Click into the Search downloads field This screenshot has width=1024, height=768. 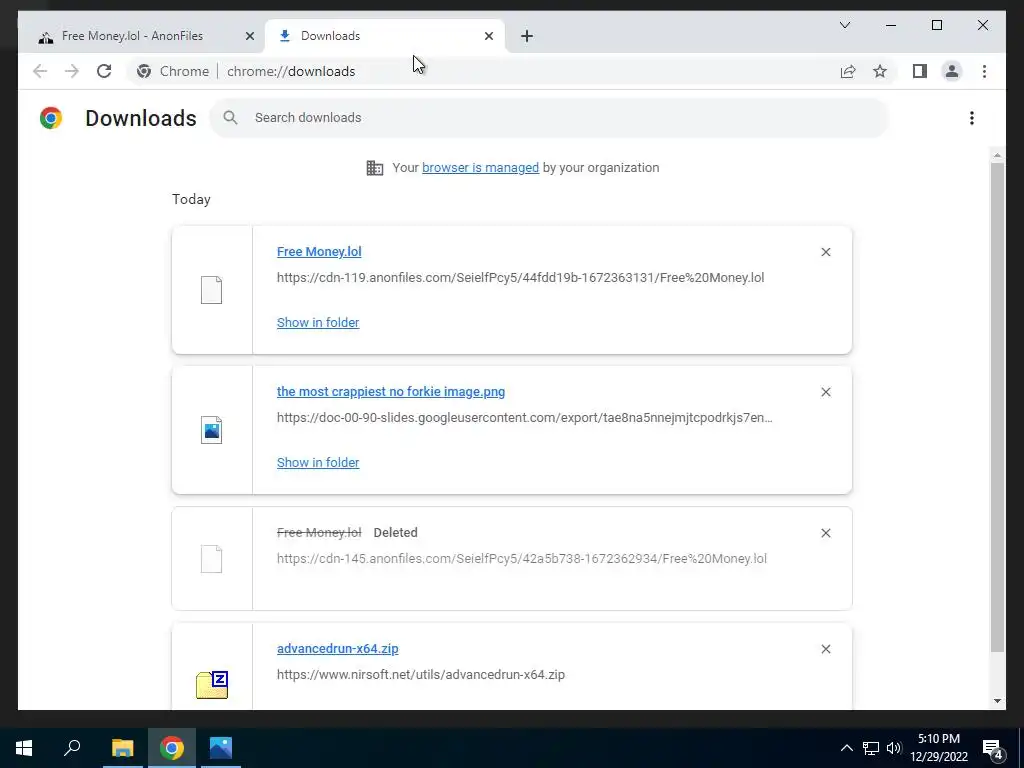(549, 118)
